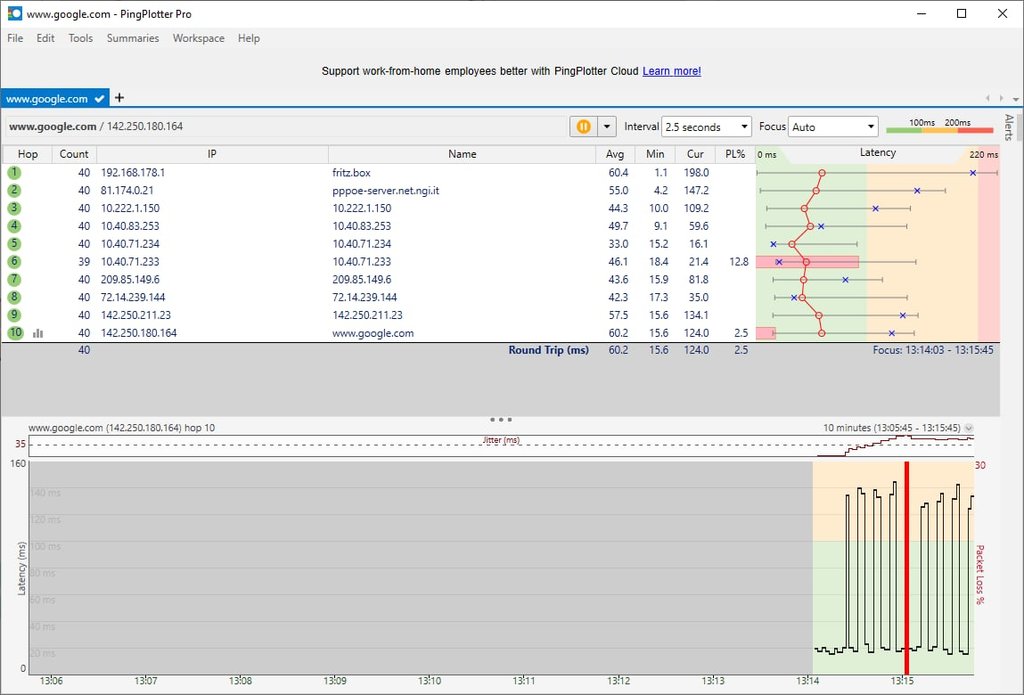
Task: Click the hop 6 green circle icon
Action: click(14, 261)
